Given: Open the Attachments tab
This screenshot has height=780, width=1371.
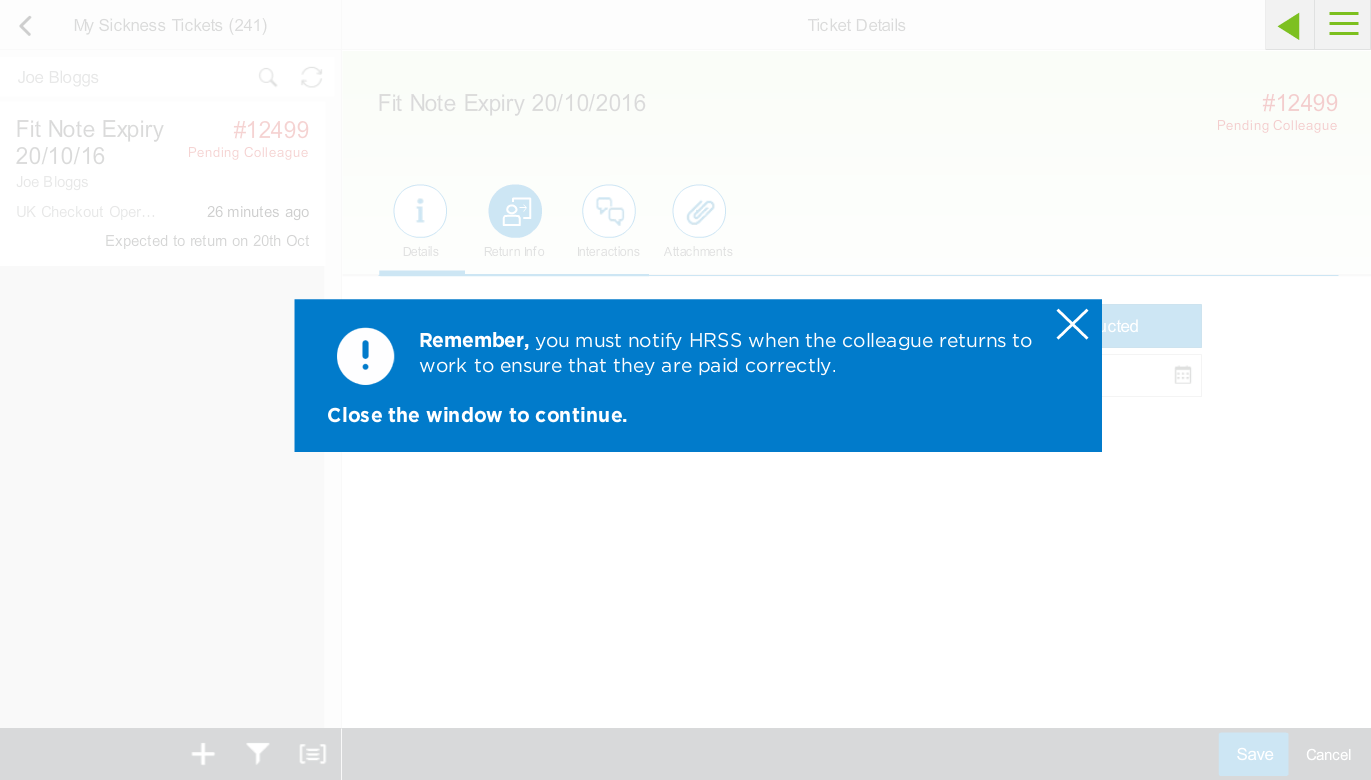Looking at the screenshot, I should 699,211.
